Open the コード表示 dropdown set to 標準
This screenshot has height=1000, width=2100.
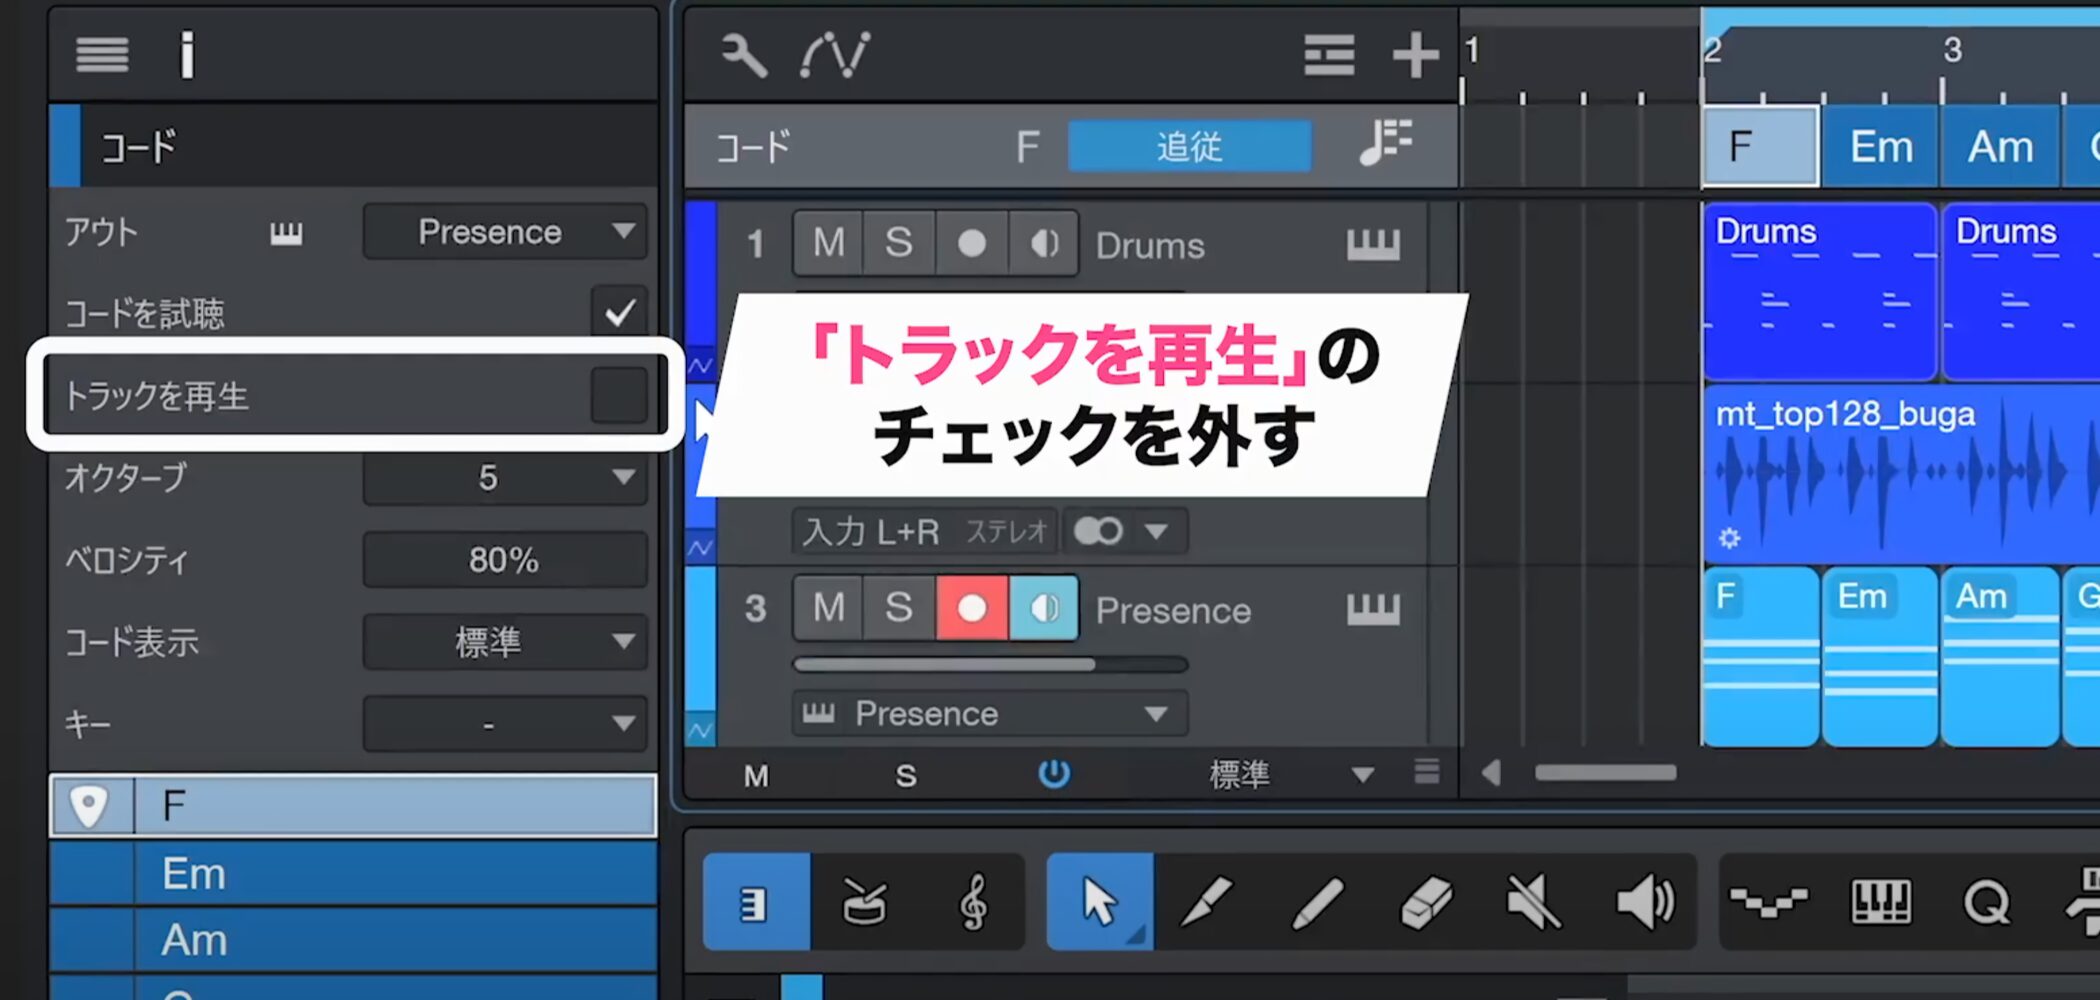tap(505, 642)
